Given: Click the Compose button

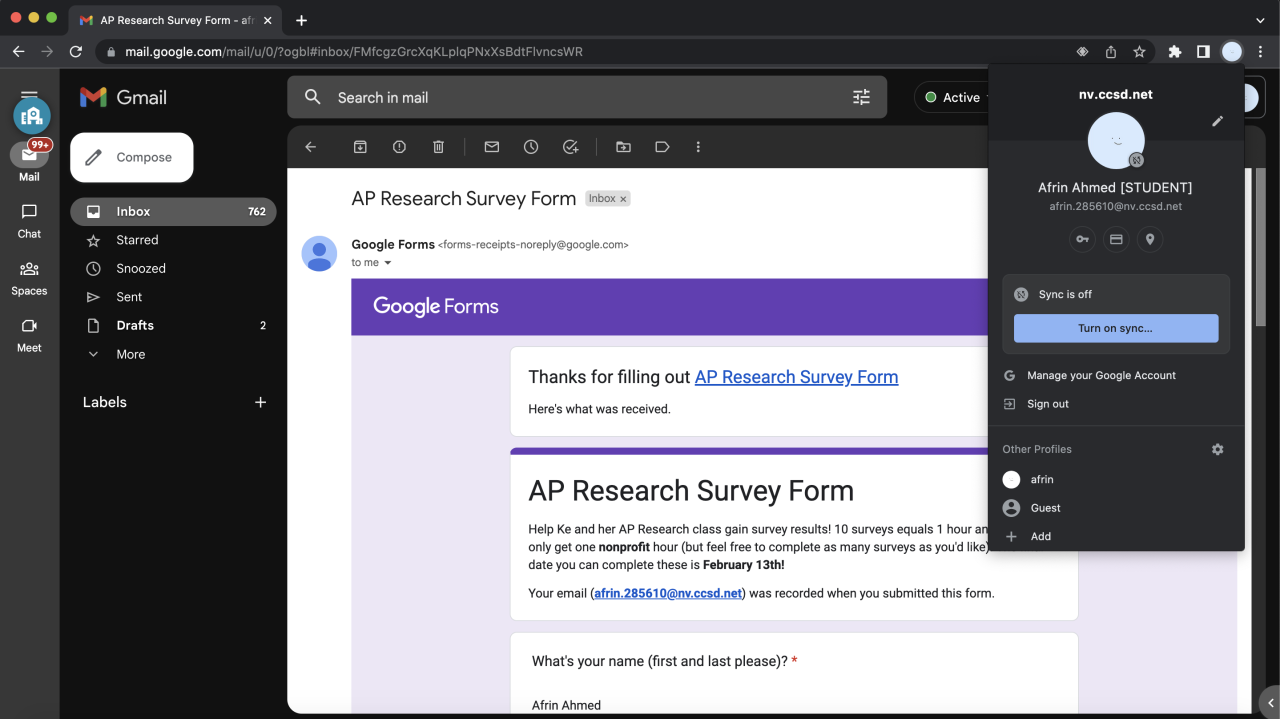Looking at the screenshot, I should pyautogui.click(x=131, y=157).
